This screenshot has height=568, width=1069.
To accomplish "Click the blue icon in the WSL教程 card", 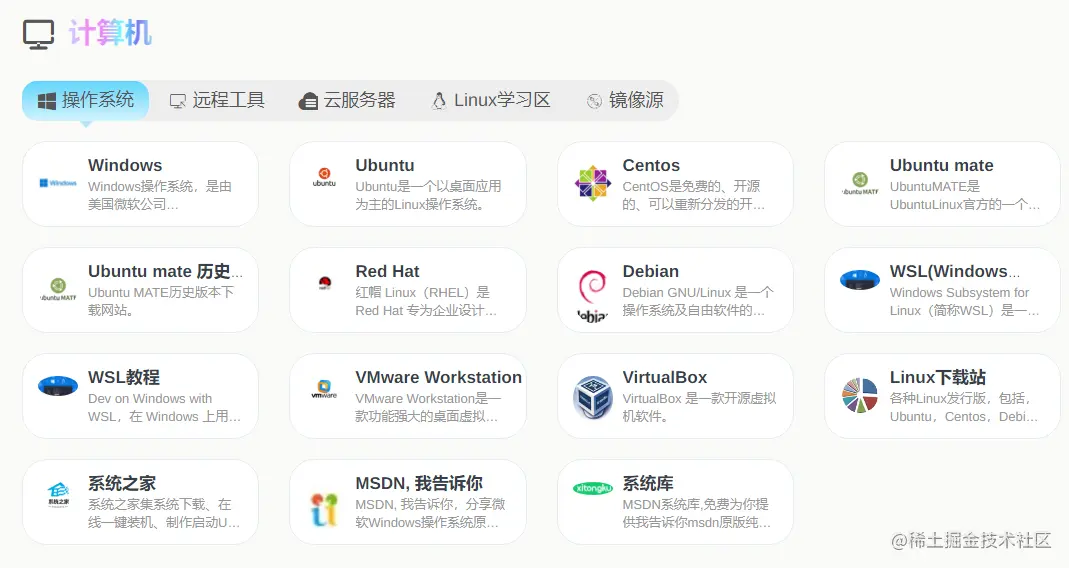I will click(58, 386).
